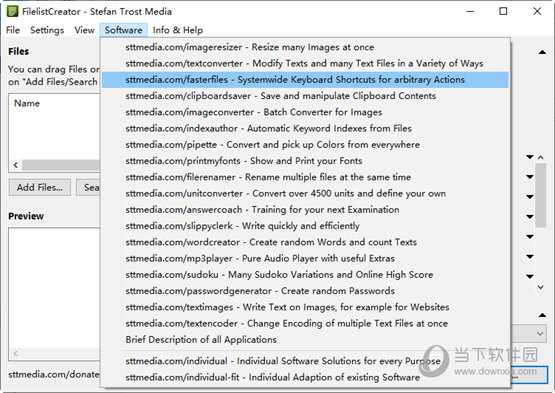Screen dimensions: 555x393
Task: Select sttmedia.com/individual-fit Adaption entry
Action: tap(305, 377)
